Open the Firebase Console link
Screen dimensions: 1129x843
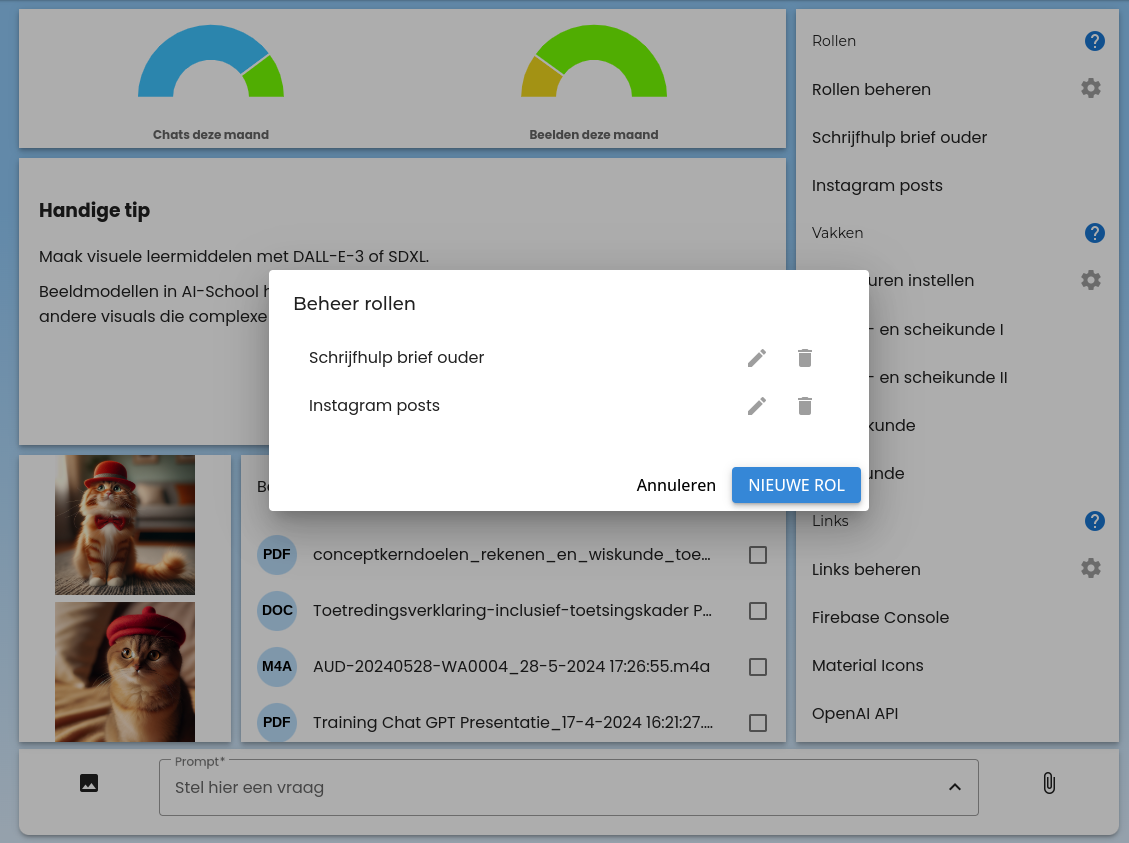pyautogui.click(x=880, y=617)
